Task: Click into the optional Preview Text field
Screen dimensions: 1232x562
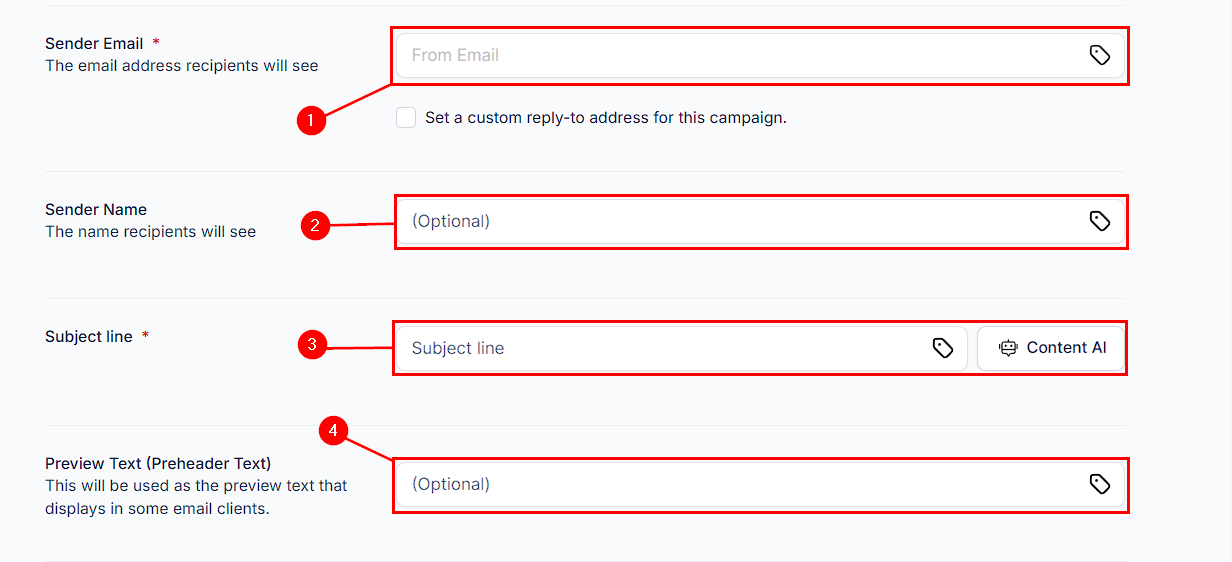Action: [760, 484]
